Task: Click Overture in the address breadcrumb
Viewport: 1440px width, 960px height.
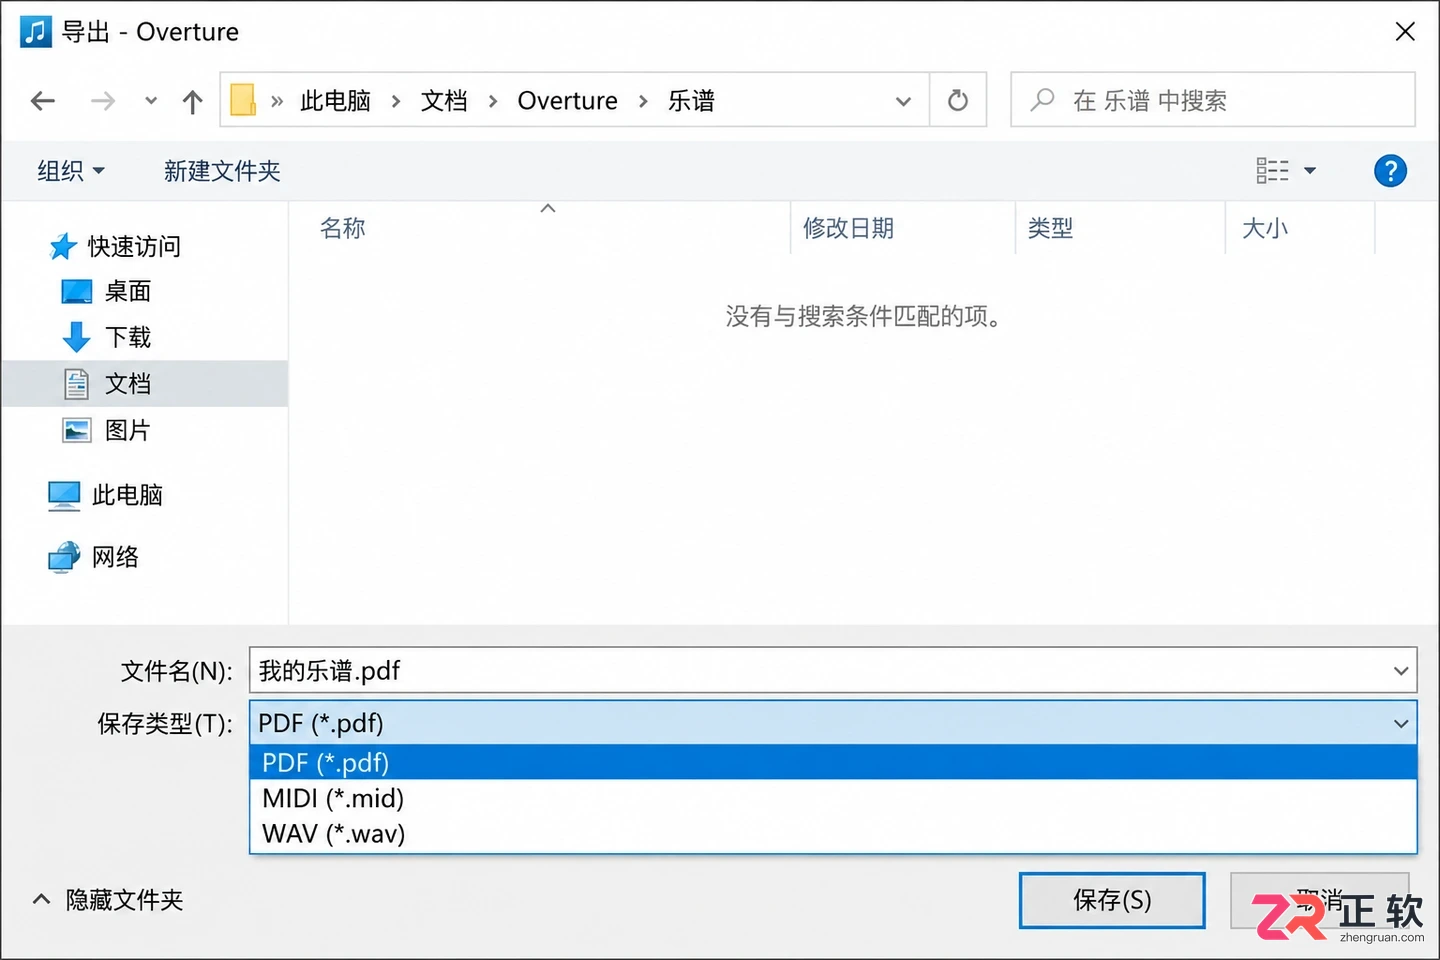Action: coord(567,100)
